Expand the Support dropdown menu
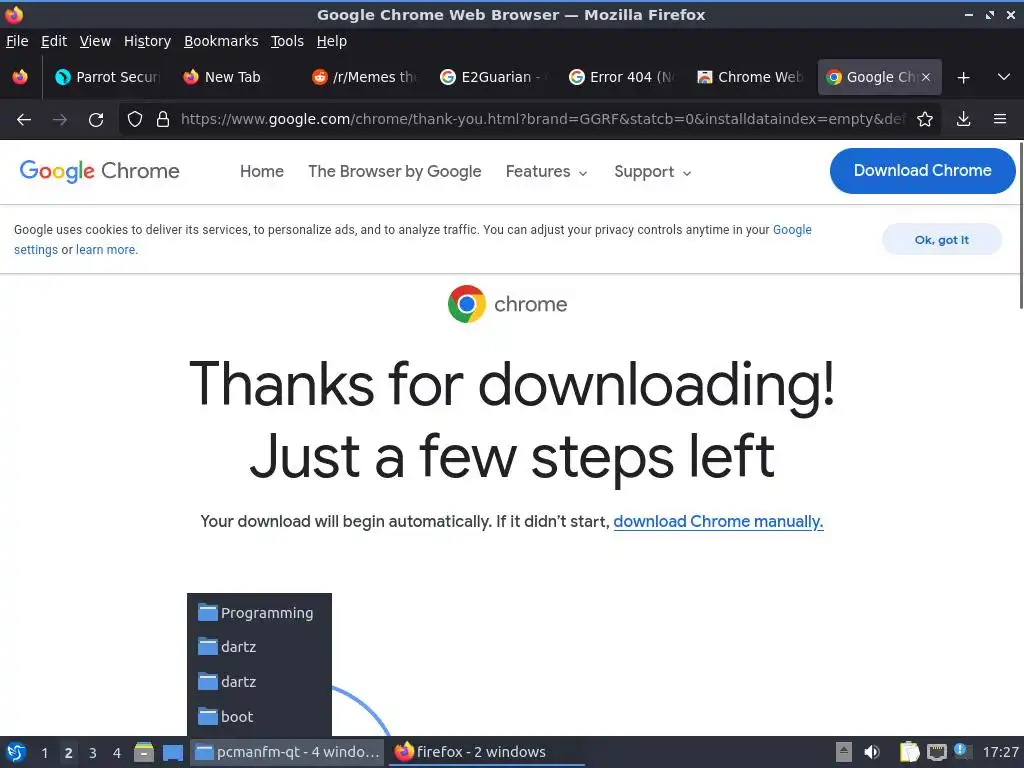The height and width of the screenshot is (768, 1024). click(652, 172)
